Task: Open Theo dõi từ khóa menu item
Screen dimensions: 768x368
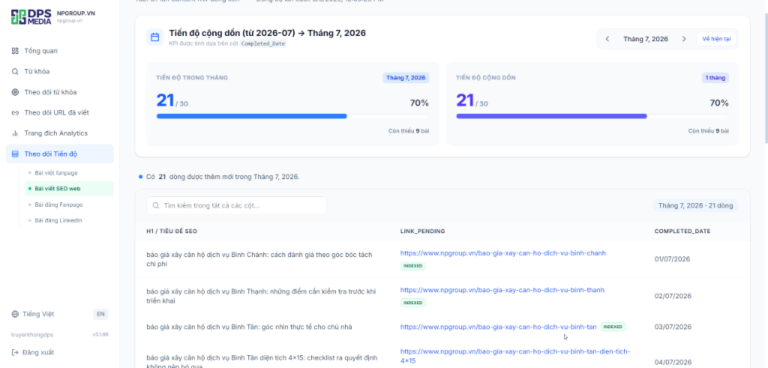Action: (60, 92)
